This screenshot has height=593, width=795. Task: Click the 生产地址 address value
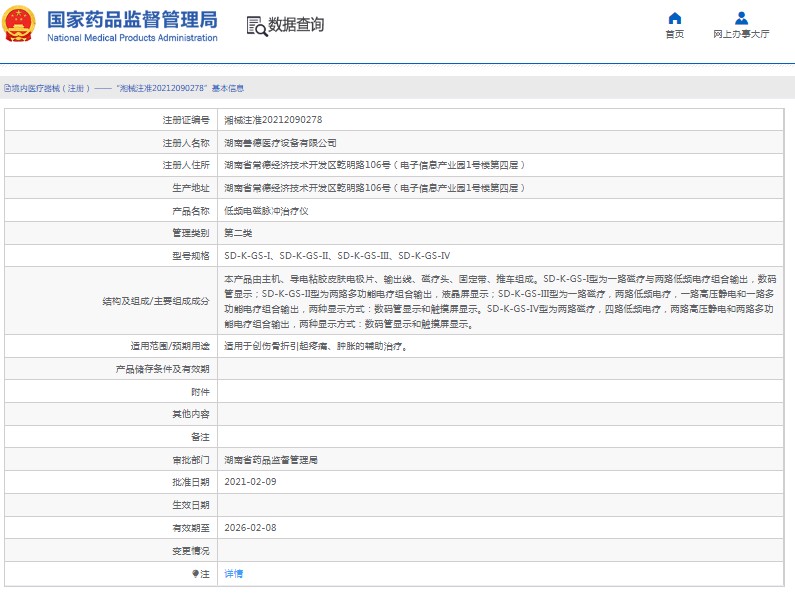click(x=375, y=188)
